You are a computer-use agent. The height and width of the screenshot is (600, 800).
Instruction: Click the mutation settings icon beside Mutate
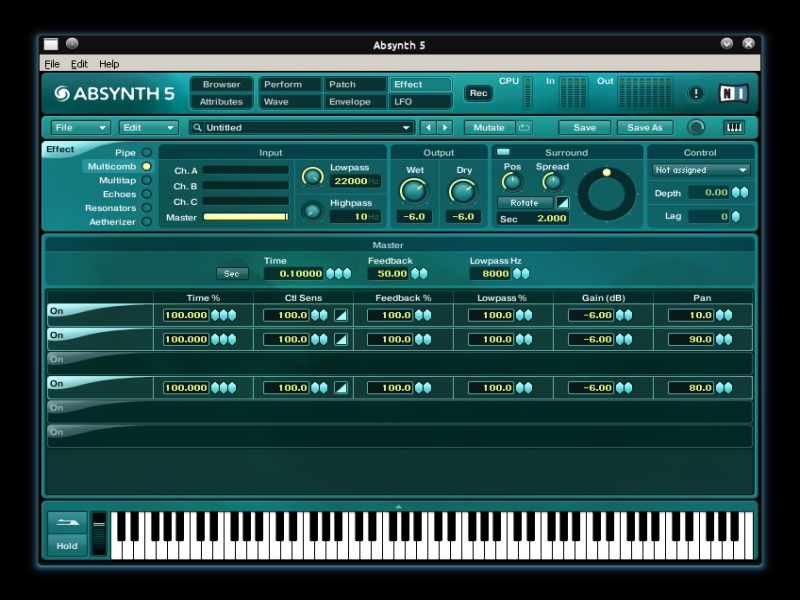tap(524, 128)
